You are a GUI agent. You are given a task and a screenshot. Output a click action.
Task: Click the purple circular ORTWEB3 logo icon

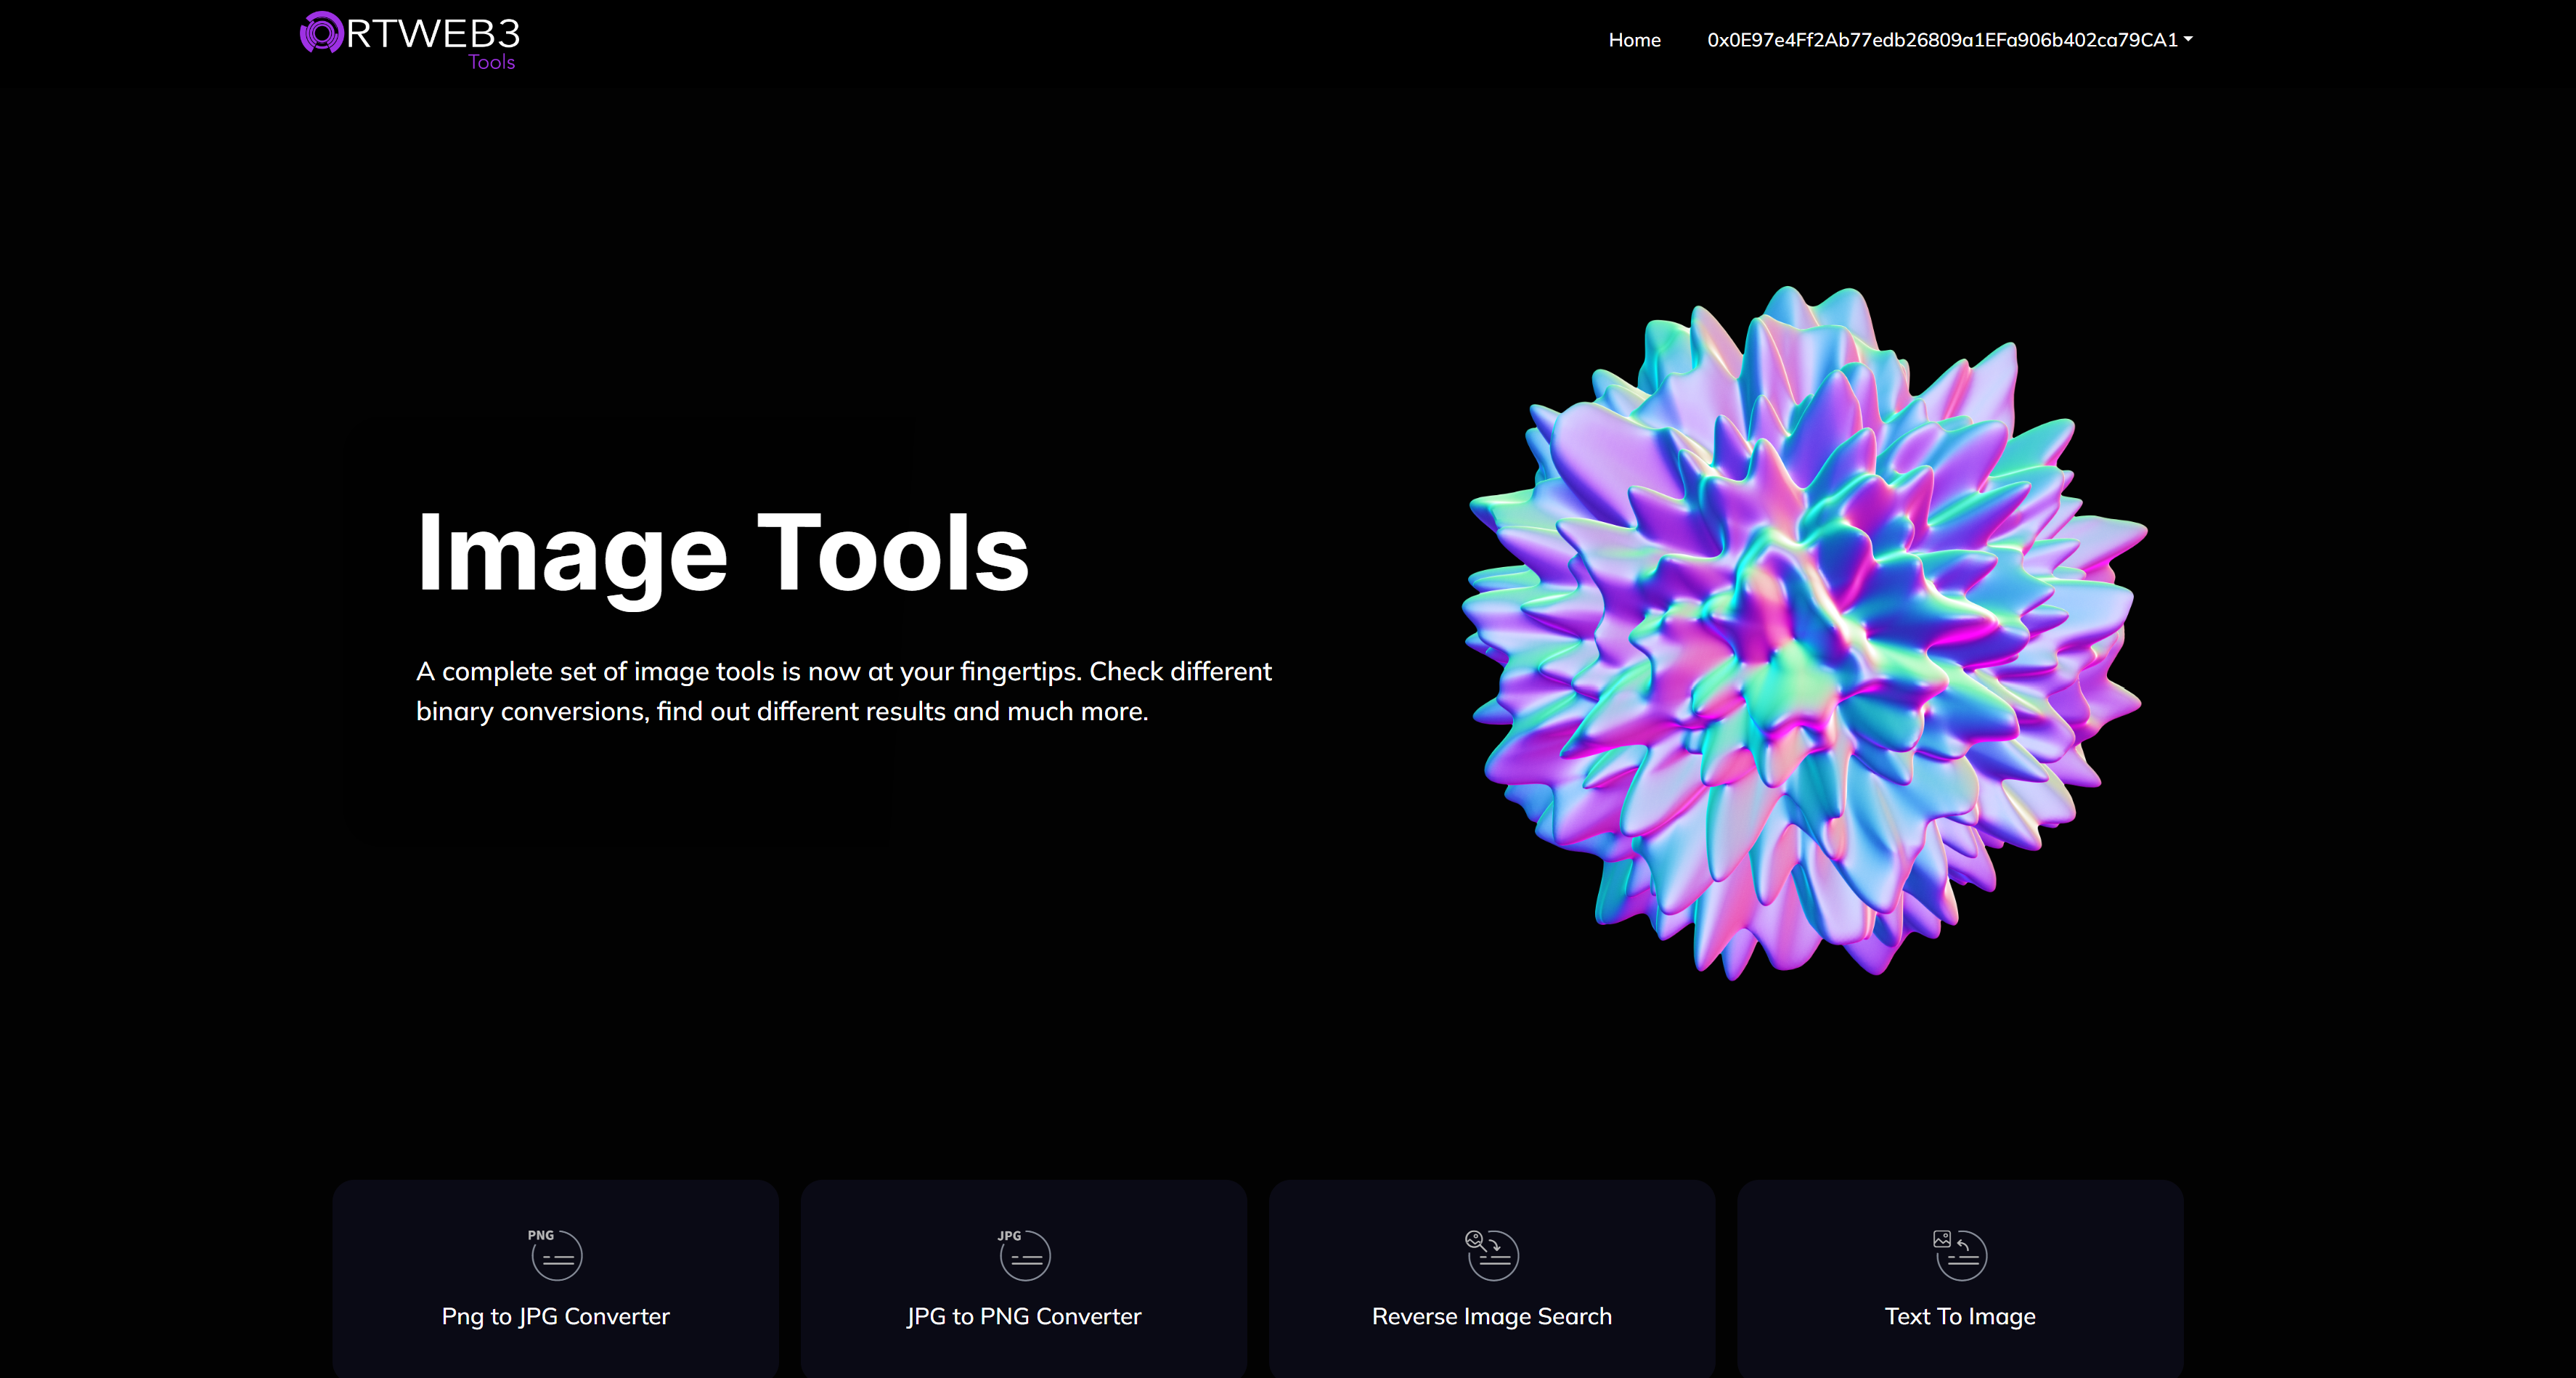321,33
